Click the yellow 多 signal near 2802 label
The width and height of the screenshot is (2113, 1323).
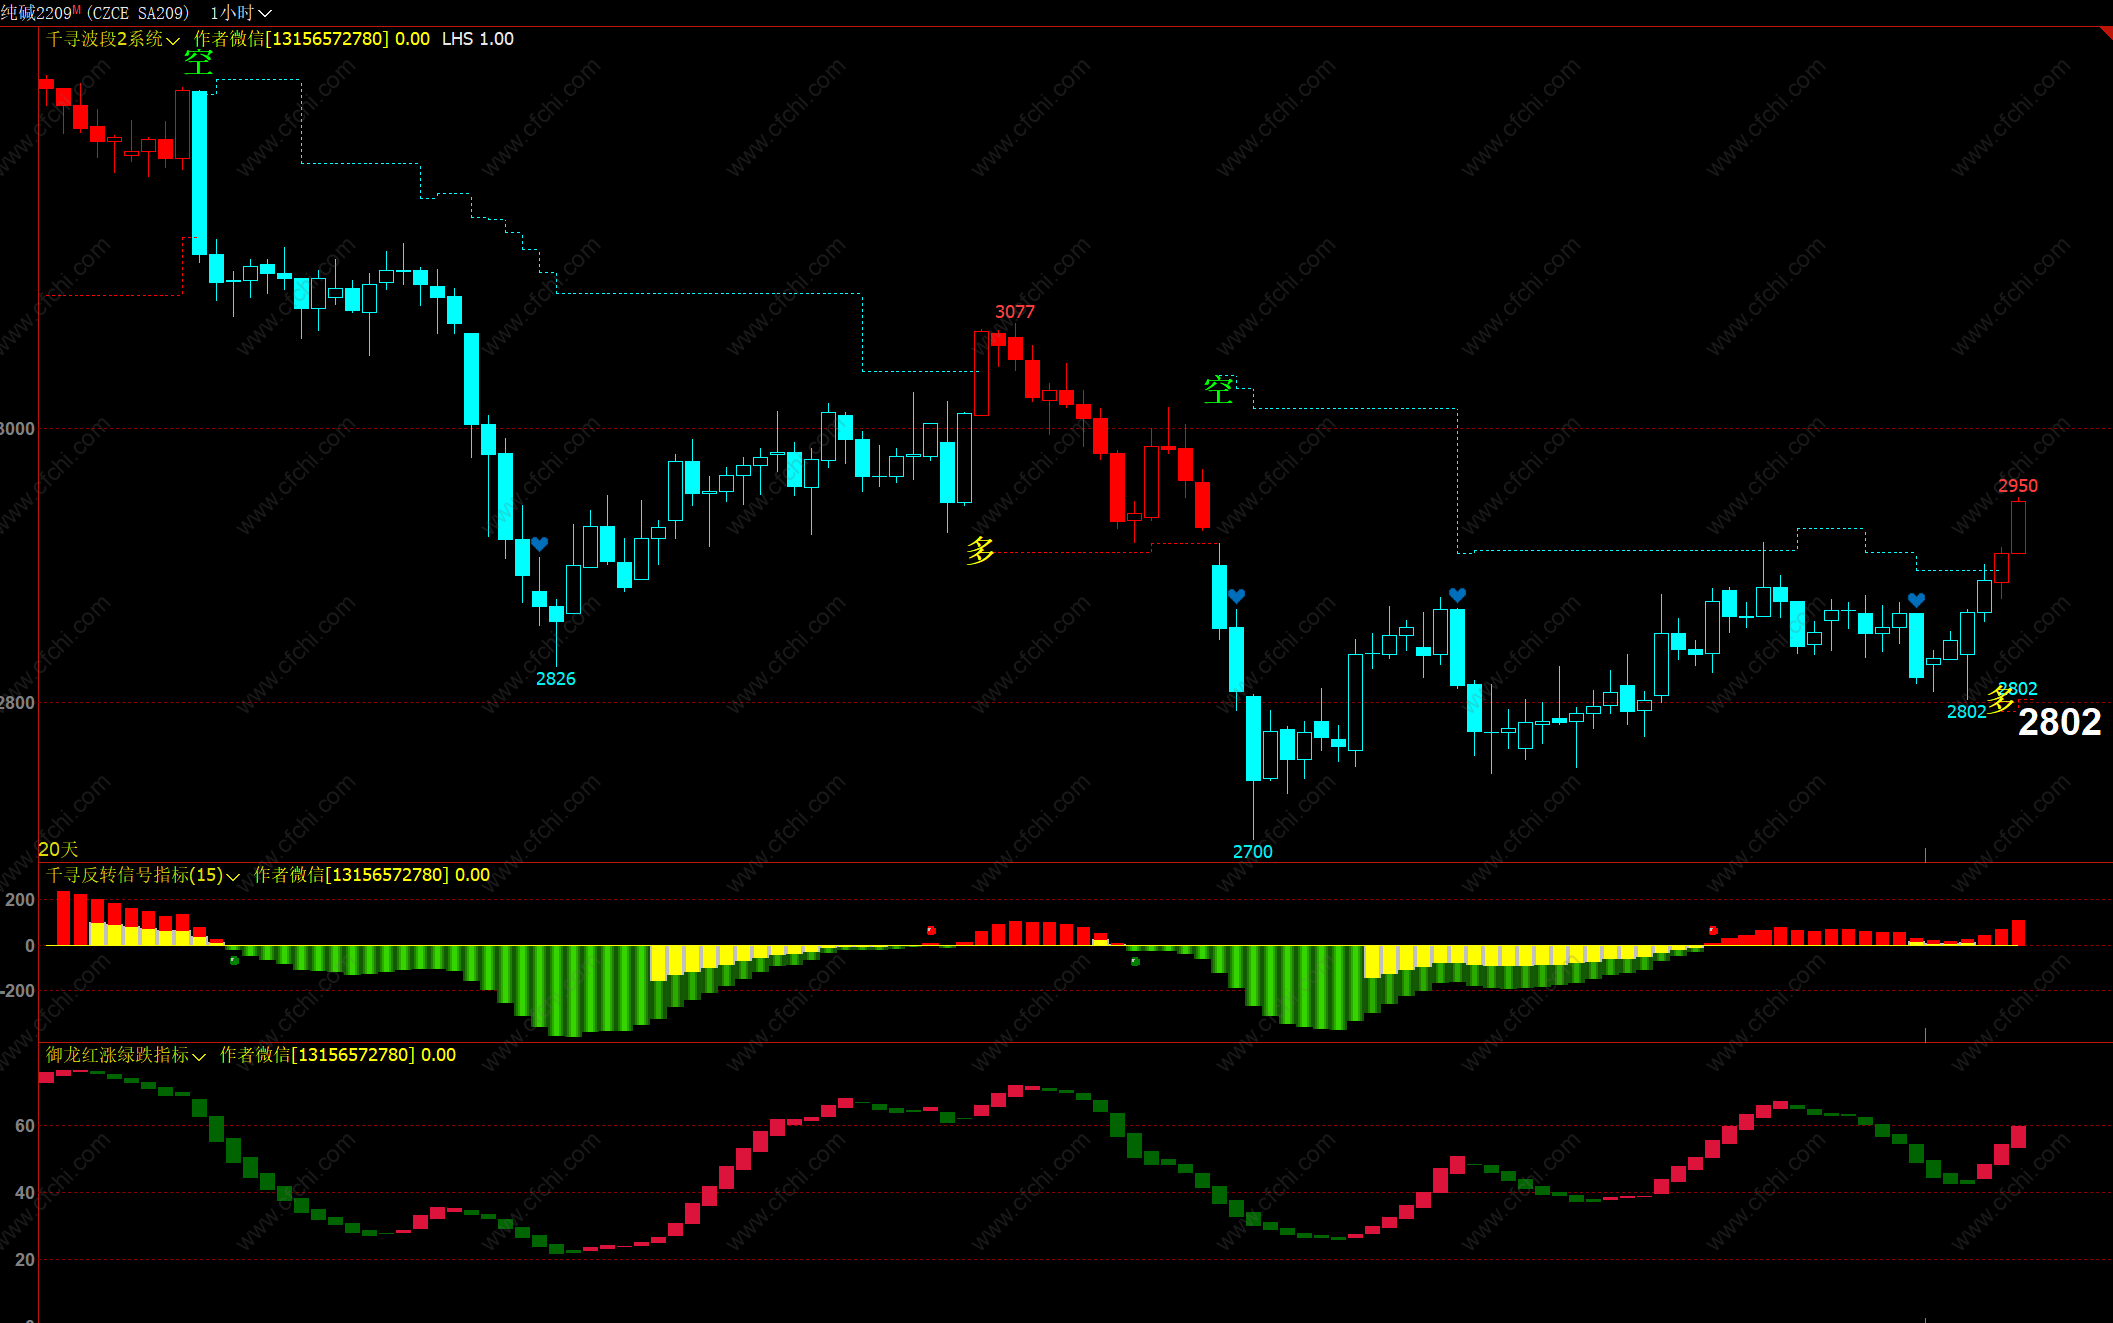coord(1999,699)
